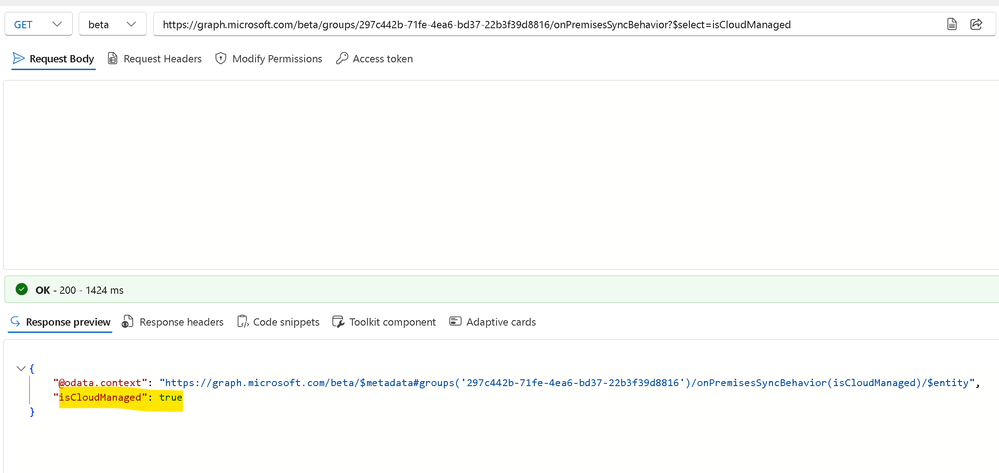Switch to Request Body tab
The image size is (999, 473).
click(54, 59)
